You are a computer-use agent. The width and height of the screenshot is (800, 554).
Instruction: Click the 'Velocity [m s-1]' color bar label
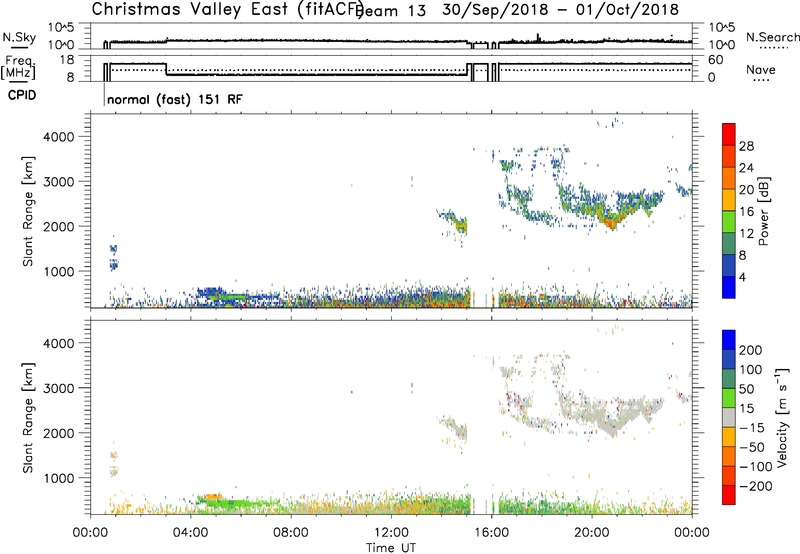click(x=782, y=417)
